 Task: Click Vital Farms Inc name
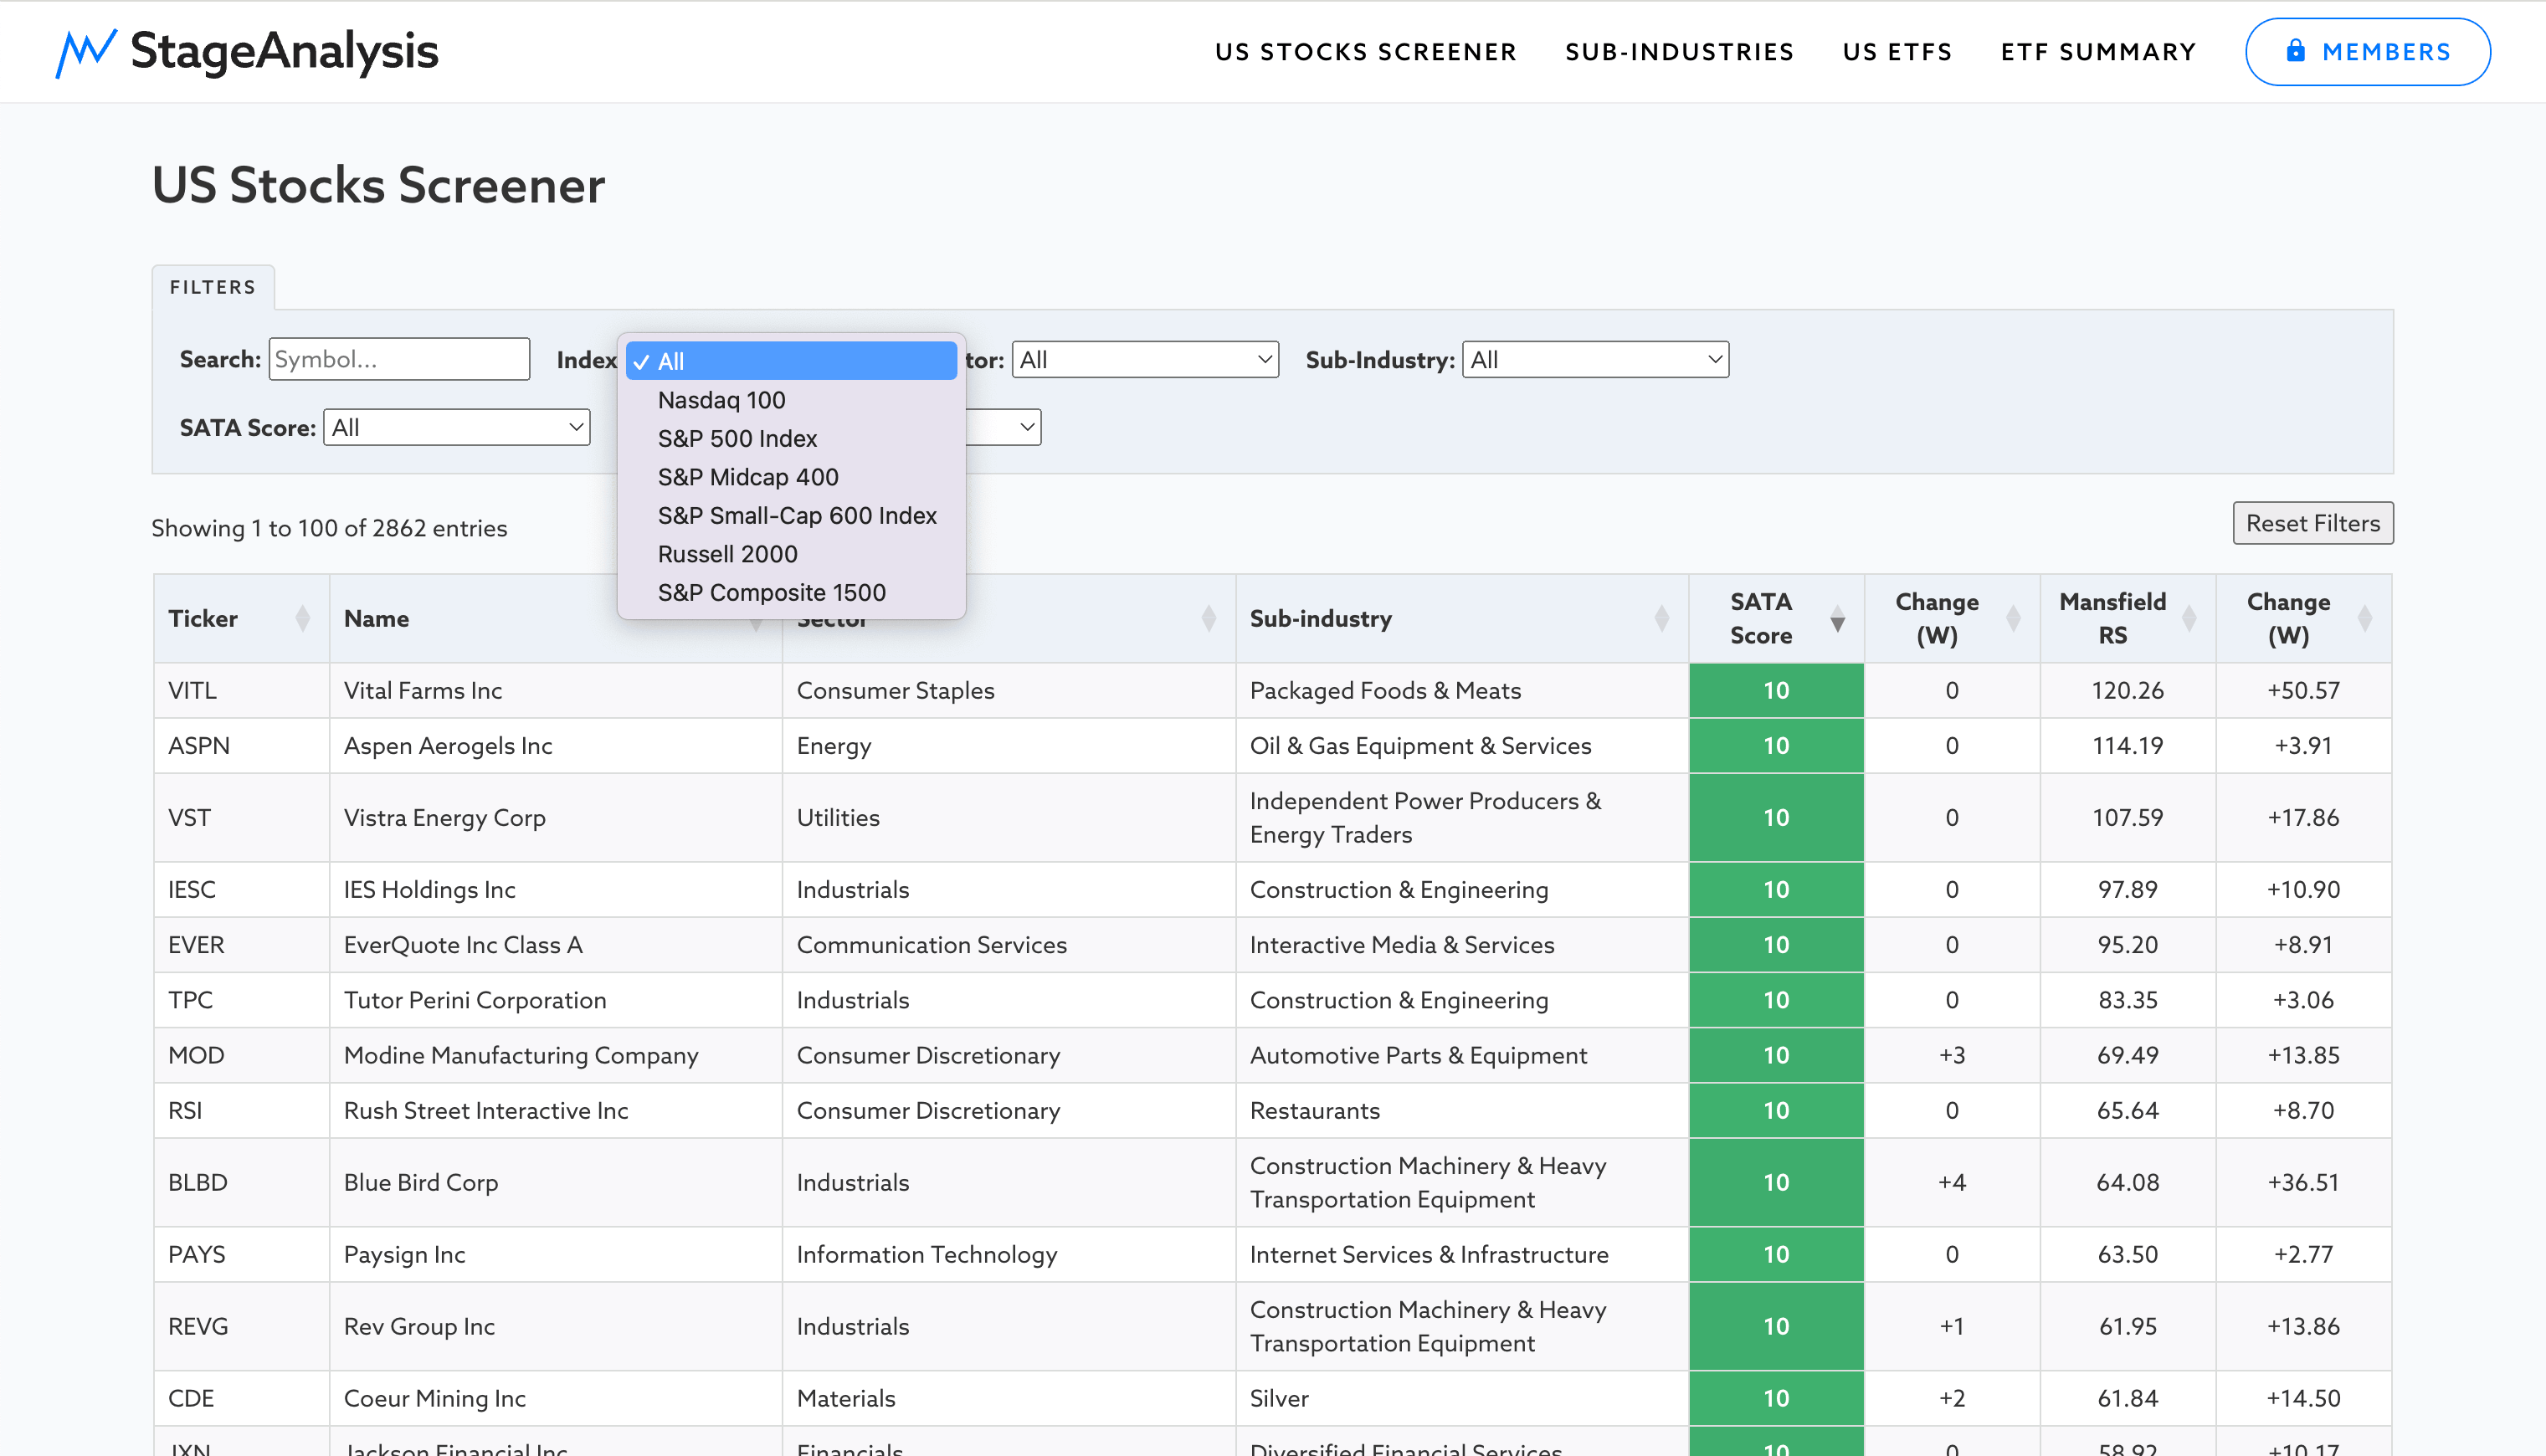(x=423, y=691)
